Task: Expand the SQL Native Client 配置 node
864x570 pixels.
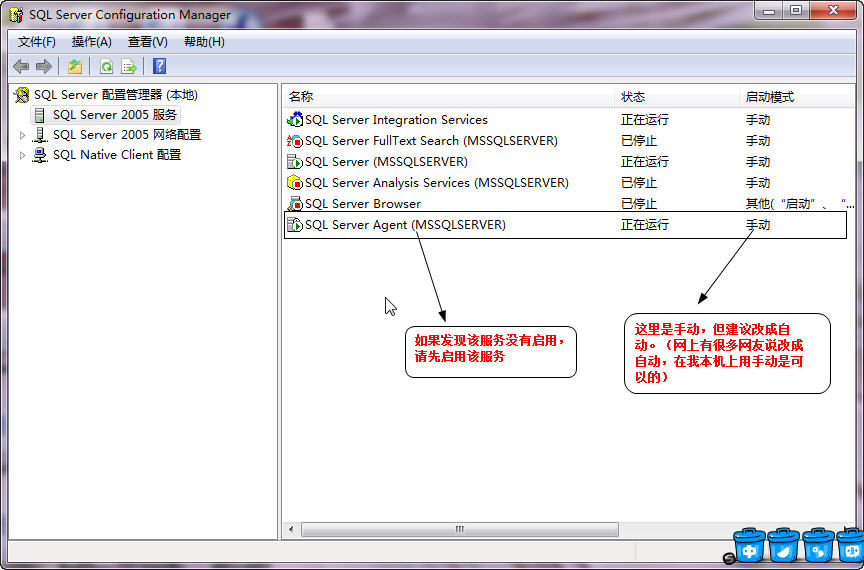Action: [x=22, y=155]
